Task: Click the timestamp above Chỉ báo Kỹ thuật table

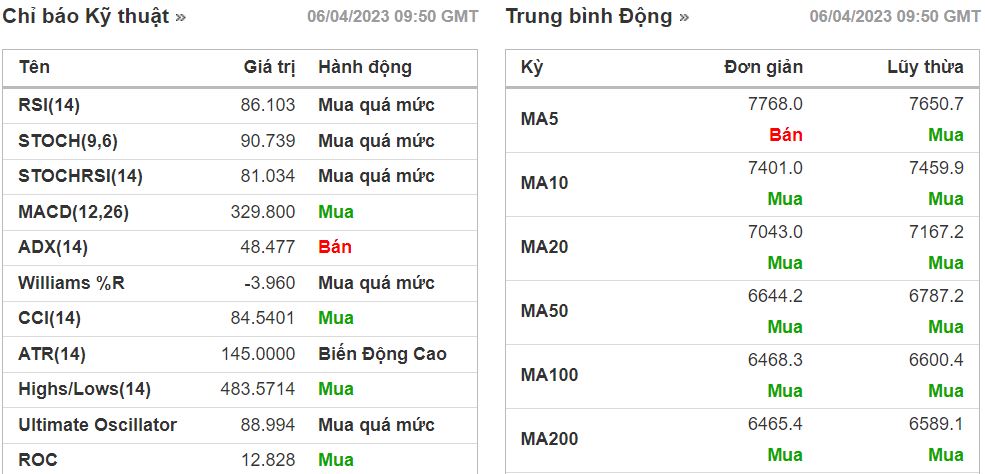Action: [393, 17]
